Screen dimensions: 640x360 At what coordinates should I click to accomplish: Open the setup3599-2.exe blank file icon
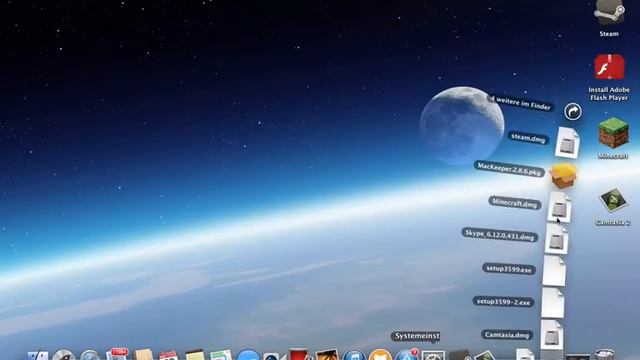click(553, 303)
